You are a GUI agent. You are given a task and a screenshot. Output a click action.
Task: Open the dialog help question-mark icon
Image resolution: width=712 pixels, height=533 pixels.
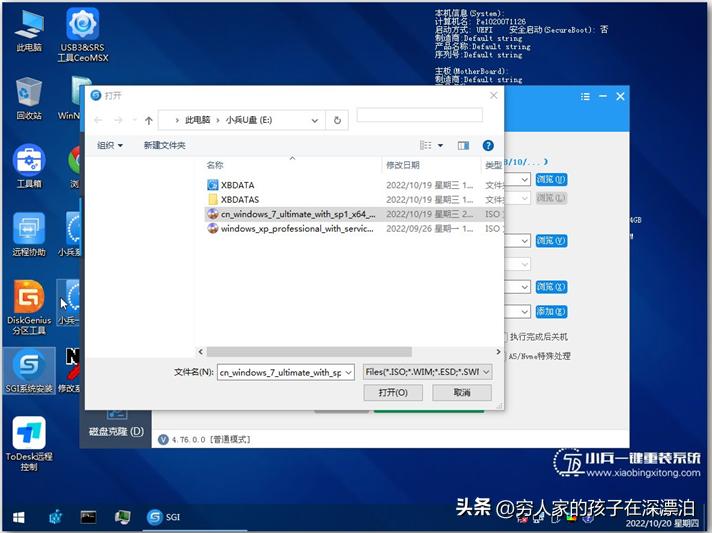(x=488, y=145)
